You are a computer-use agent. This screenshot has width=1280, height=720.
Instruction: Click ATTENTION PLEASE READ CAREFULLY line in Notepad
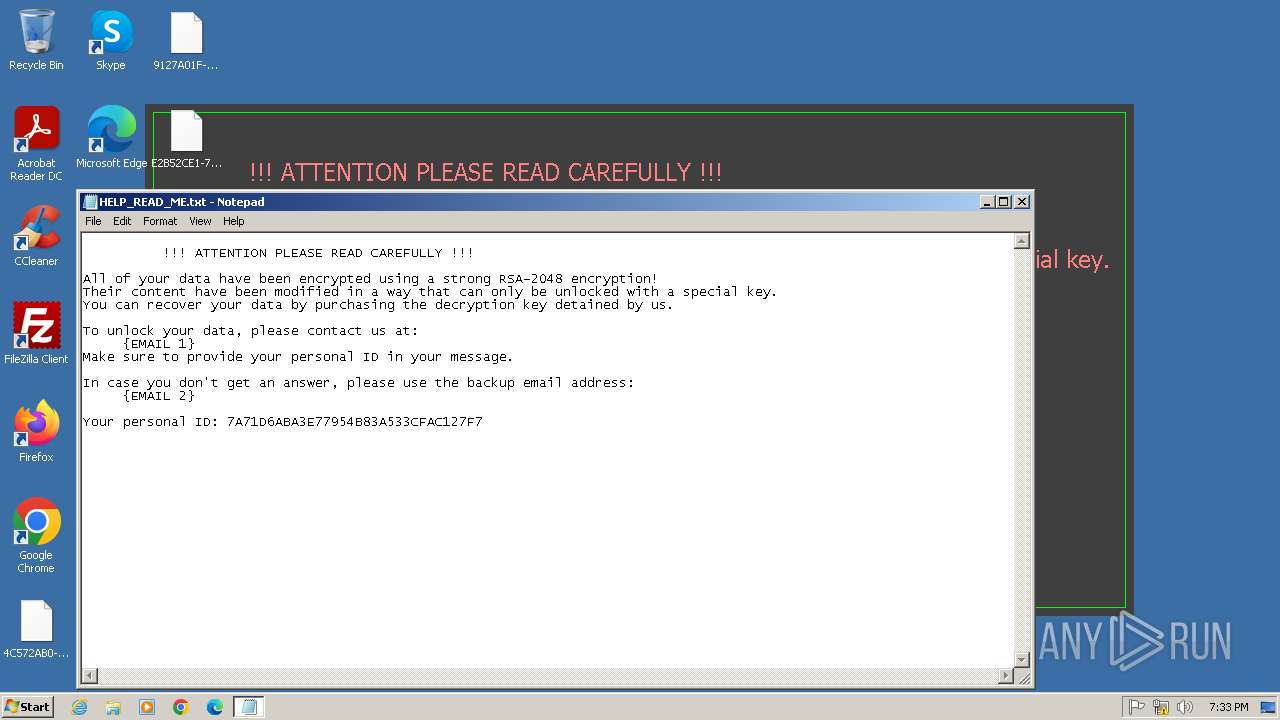pyautogui.click(x=319, y=253)
